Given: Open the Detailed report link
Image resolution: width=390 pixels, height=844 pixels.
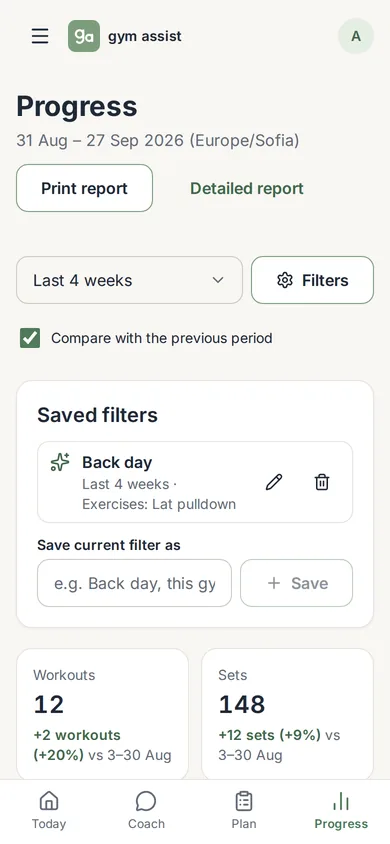Looking at the screenshot, I should 247,188.
